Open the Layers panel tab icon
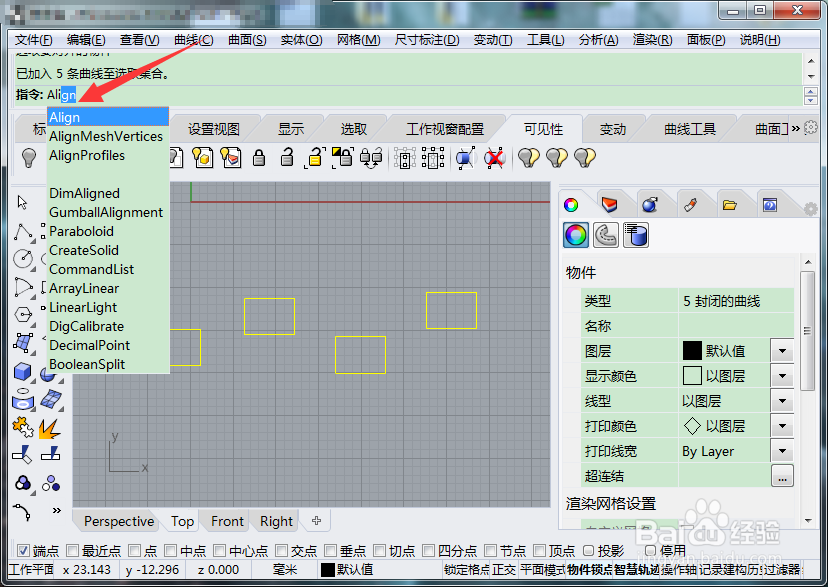This screenshot has width=828, height=587. point(609,205)
